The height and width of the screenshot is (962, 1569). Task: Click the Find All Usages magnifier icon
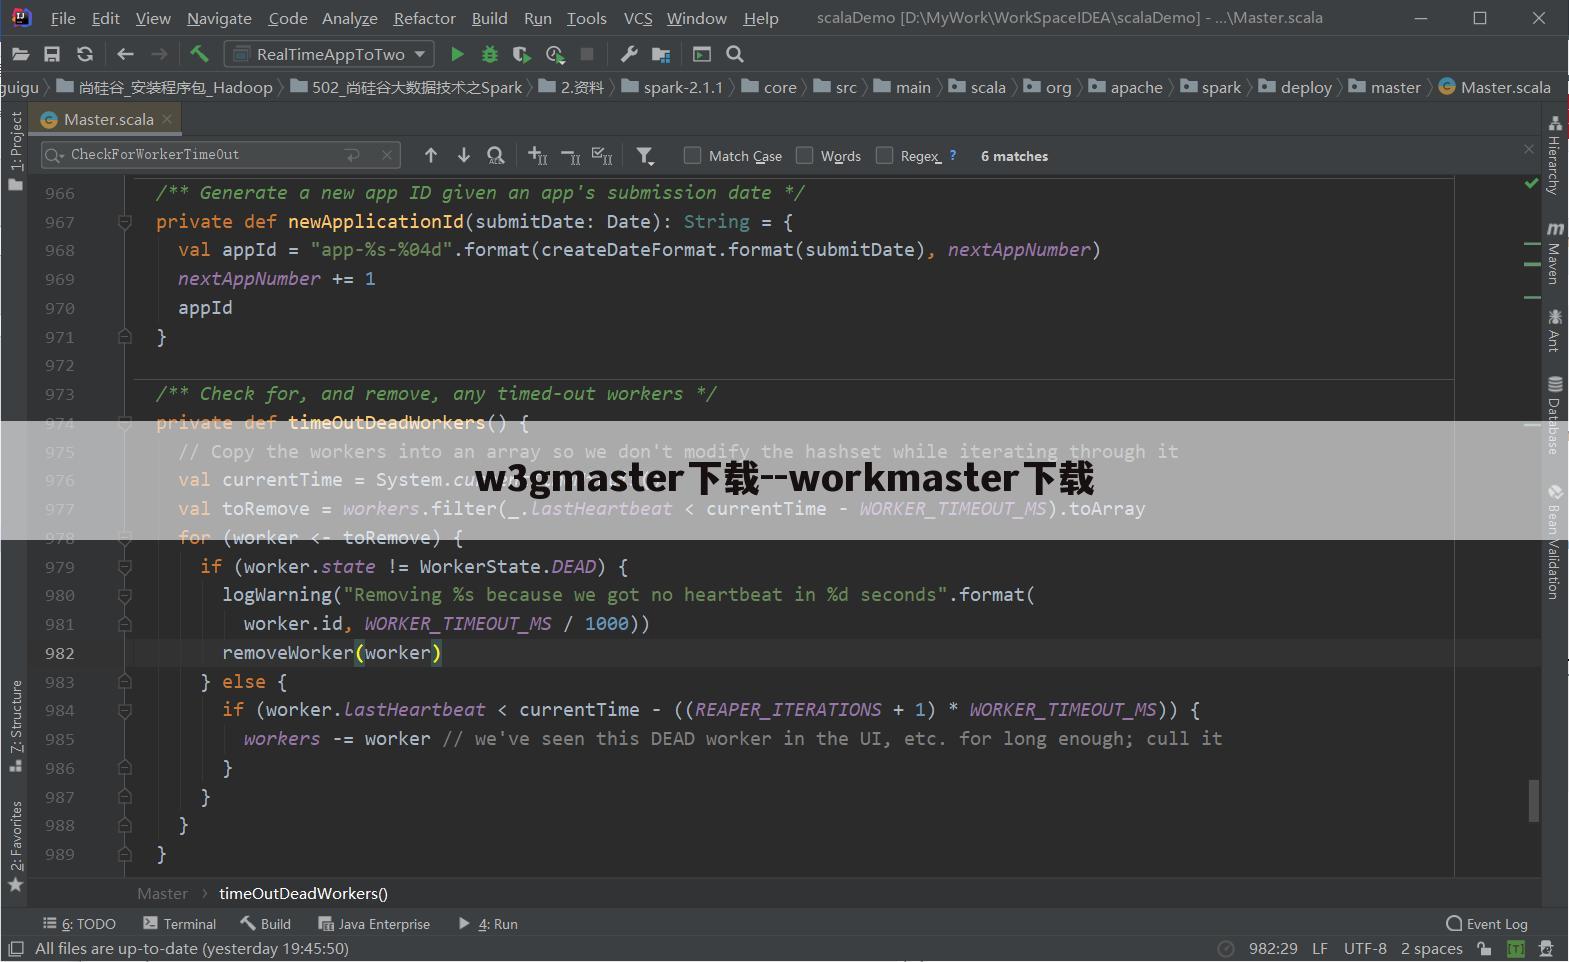click(x=495, y=155)
